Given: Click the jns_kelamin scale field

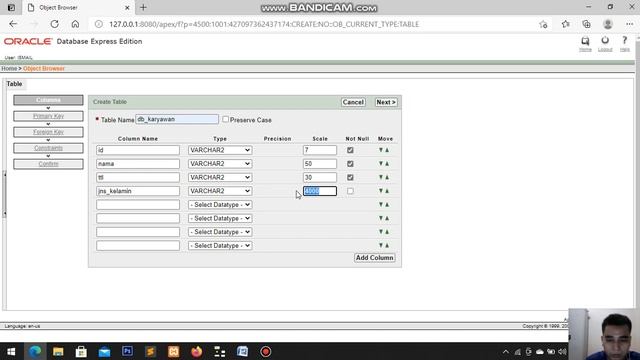Looking at the screenshot, I should [x=320, y=191].
